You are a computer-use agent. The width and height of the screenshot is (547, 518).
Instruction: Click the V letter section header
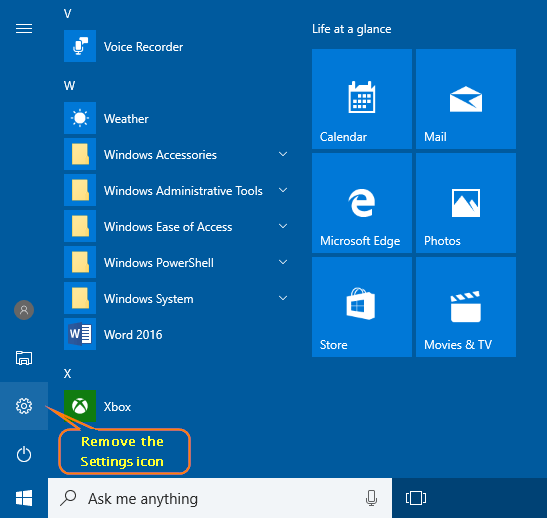point(68,14)
